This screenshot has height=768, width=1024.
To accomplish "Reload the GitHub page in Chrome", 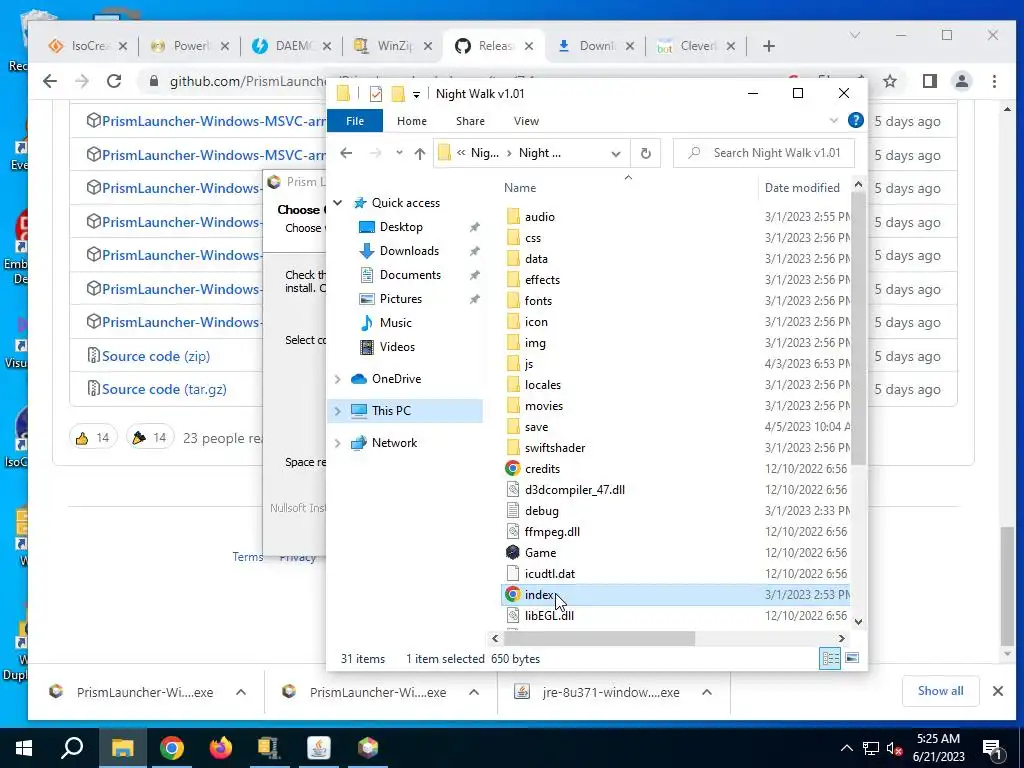I will (x=114, y=81).
